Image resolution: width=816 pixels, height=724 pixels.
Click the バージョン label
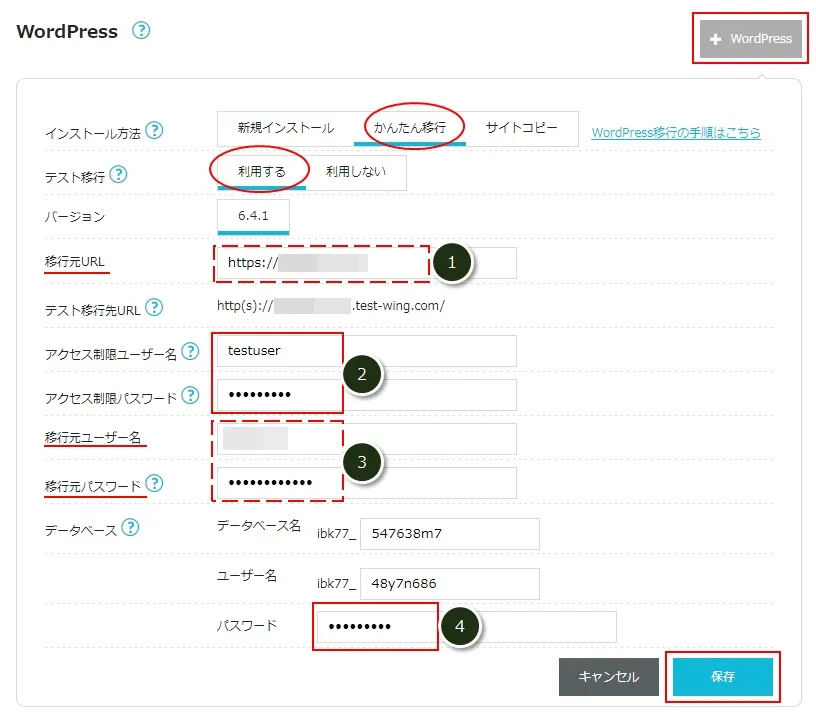pos(75,217)
